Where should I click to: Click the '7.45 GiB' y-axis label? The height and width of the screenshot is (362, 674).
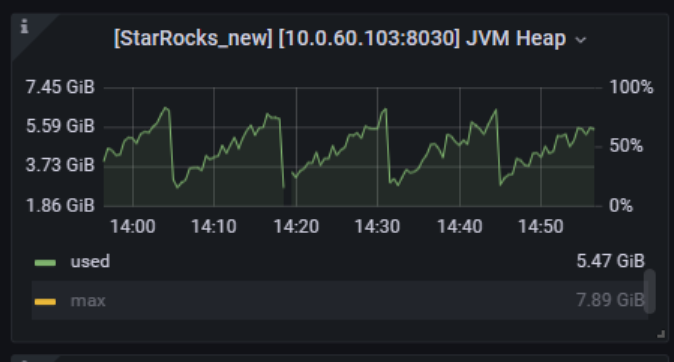[60, 87]
